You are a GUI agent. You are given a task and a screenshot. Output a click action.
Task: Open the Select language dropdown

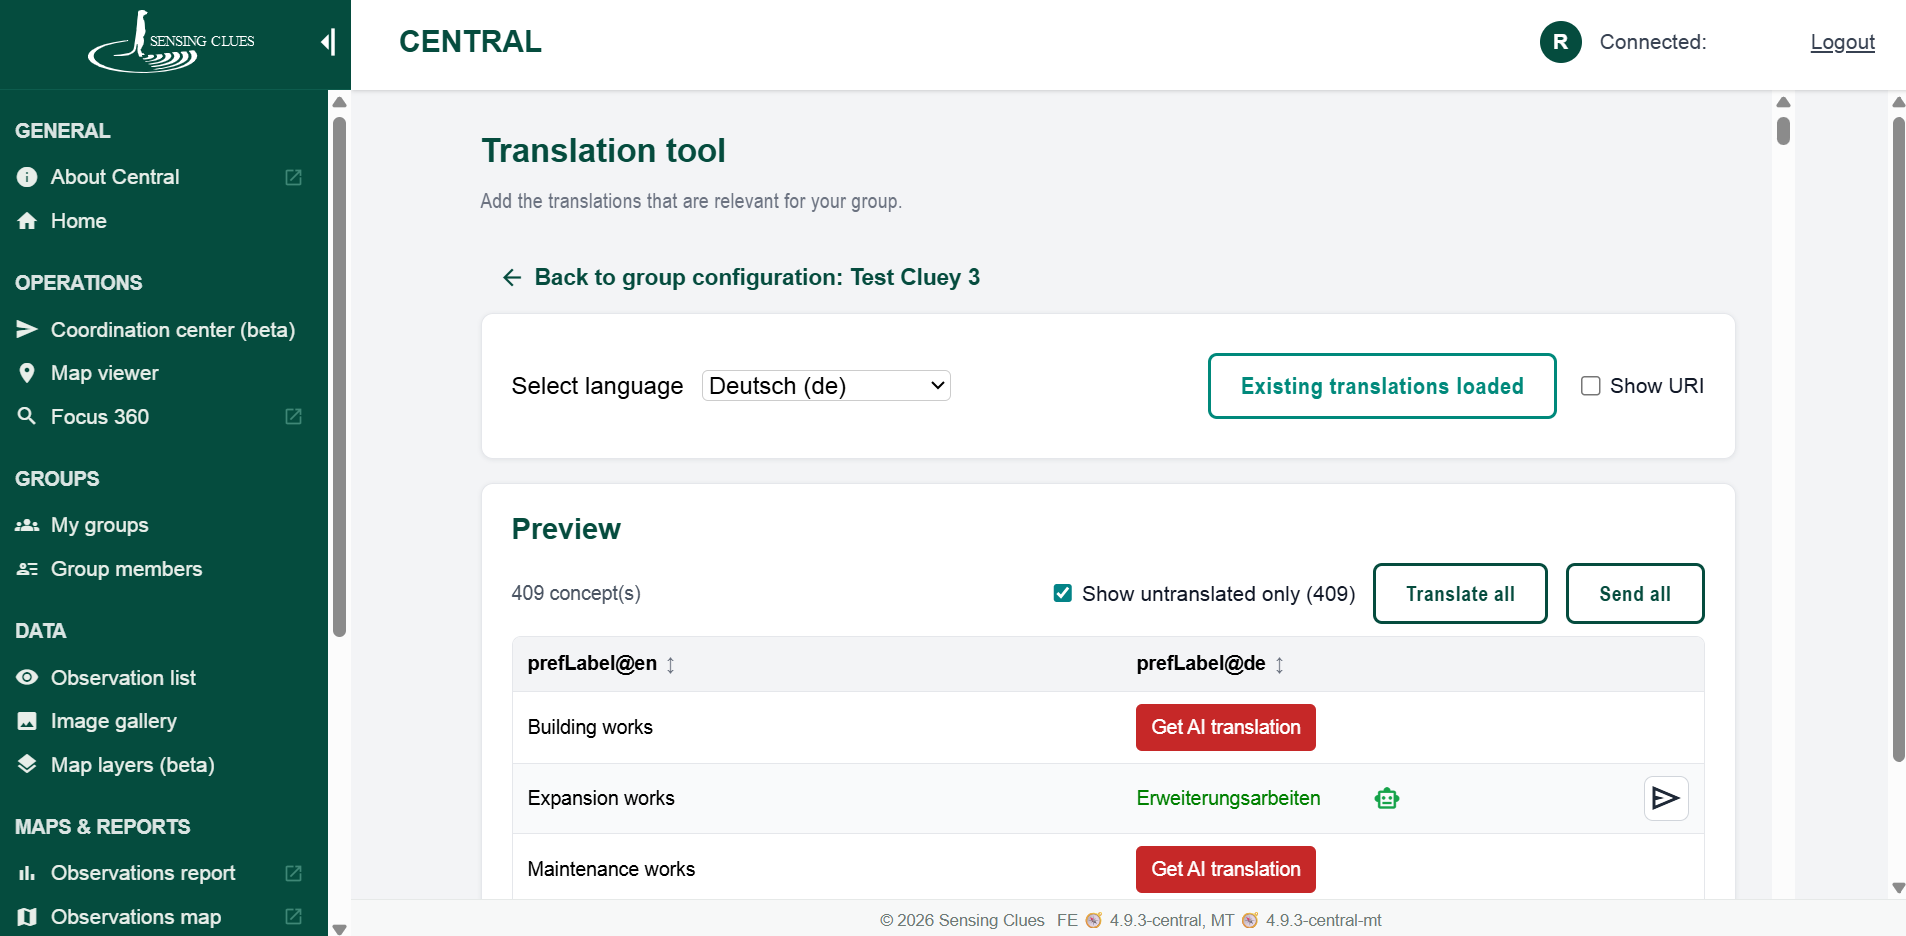pos(826,386)
